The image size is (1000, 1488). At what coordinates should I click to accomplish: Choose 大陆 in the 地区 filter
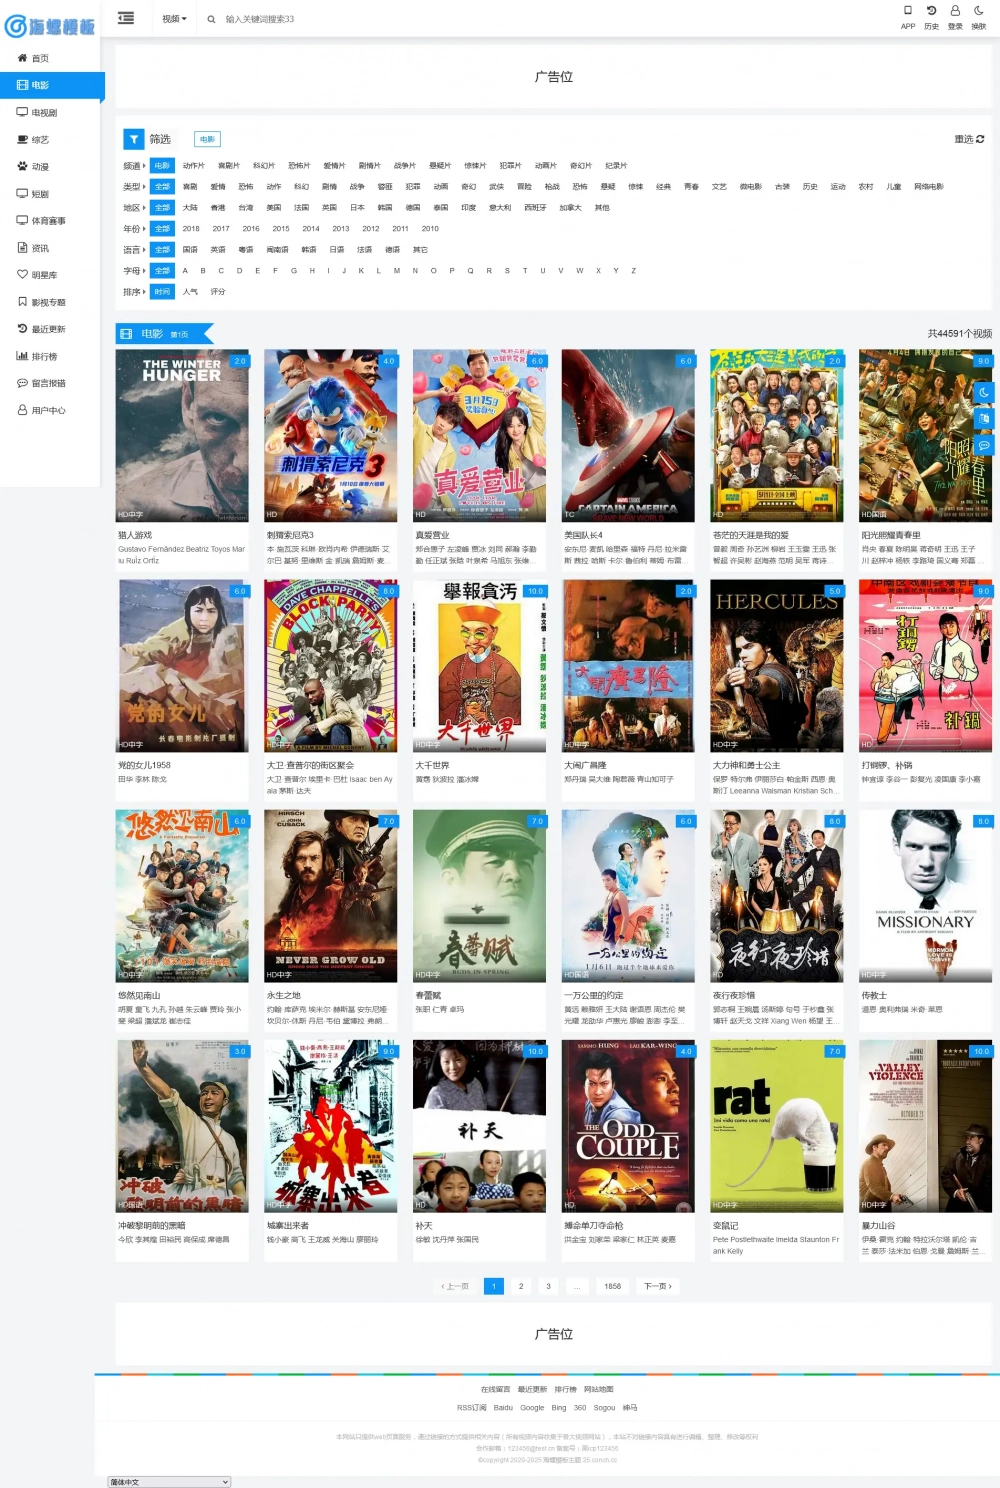[x=190, y=208]
